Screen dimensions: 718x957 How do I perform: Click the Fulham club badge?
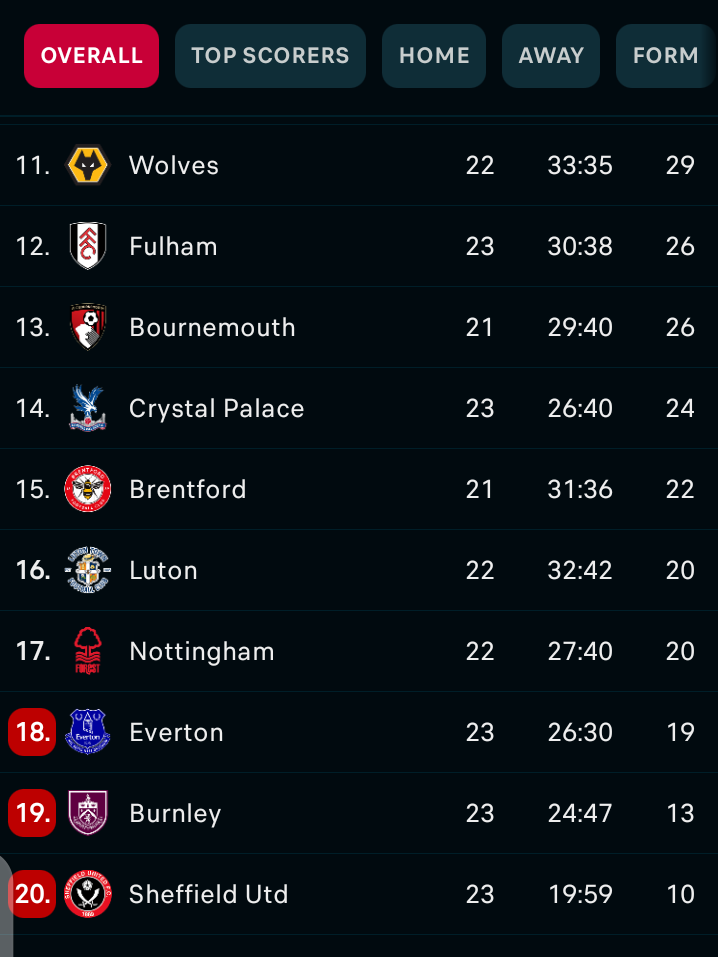[x=88, y=246]
